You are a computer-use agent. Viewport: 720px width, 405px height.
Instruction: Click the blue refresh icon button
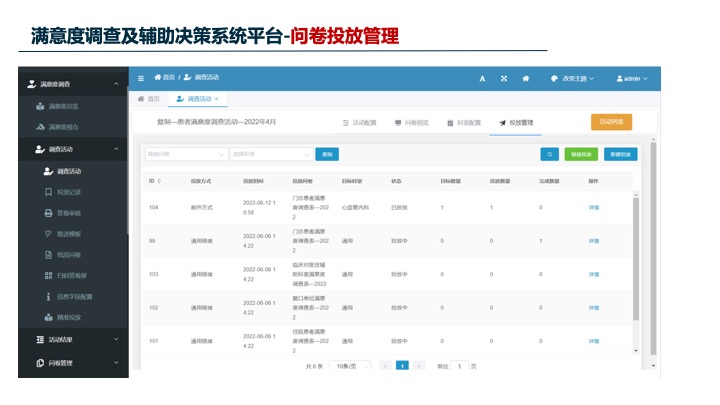pos(550,154)
